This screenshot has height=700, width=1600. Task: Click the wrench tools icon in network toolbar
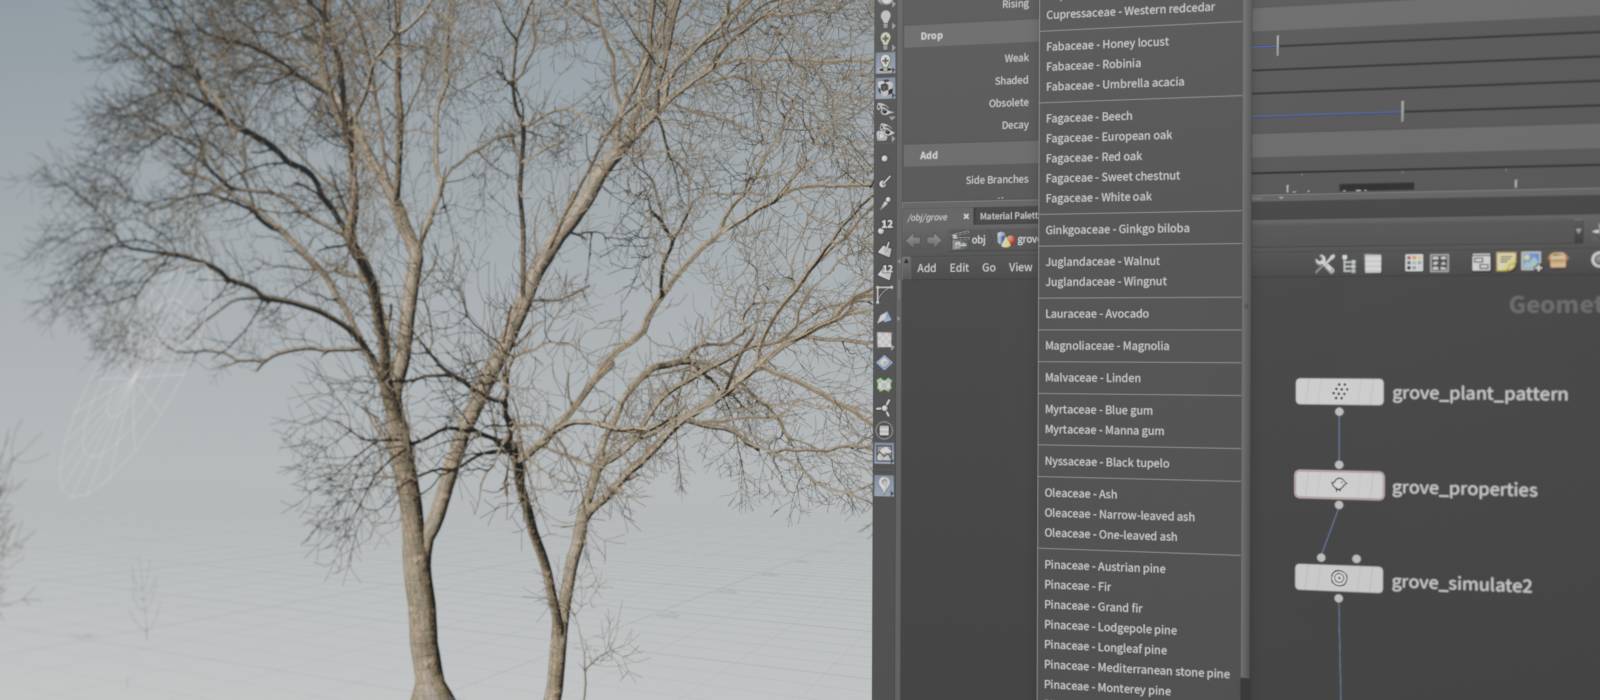point(1324,264)
